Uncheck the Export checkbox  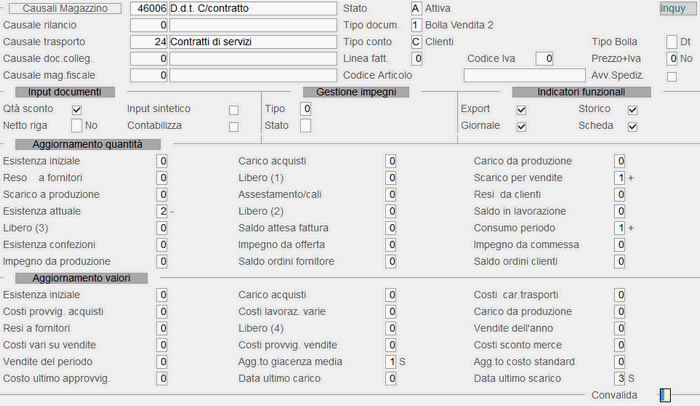[521, 110]
